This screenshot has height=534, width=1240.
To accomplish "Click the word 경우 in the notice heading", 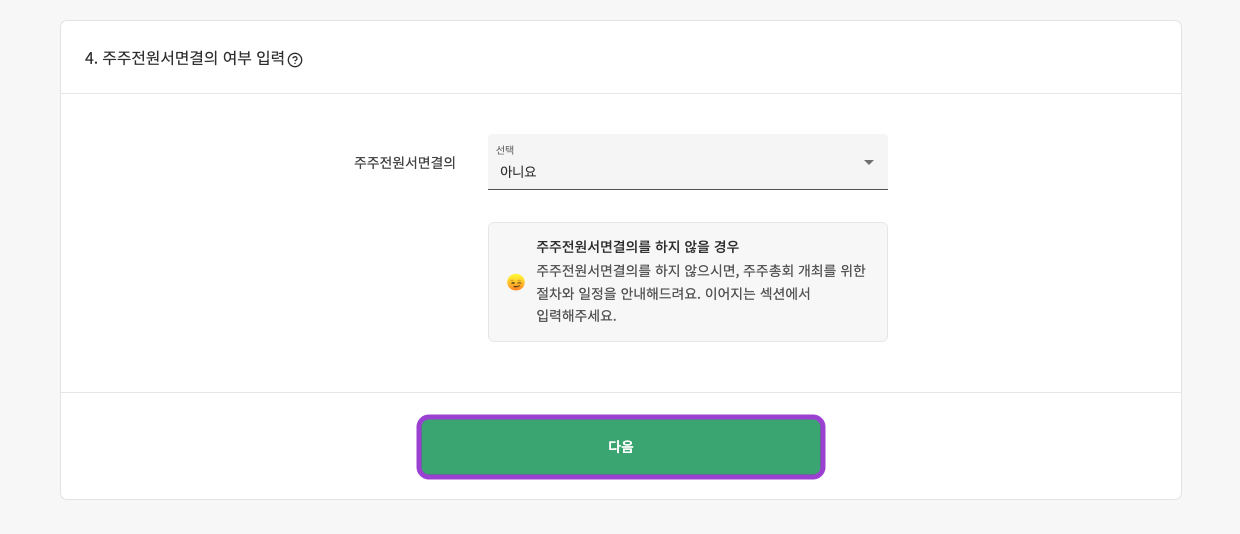I will [x=726, y=246].
